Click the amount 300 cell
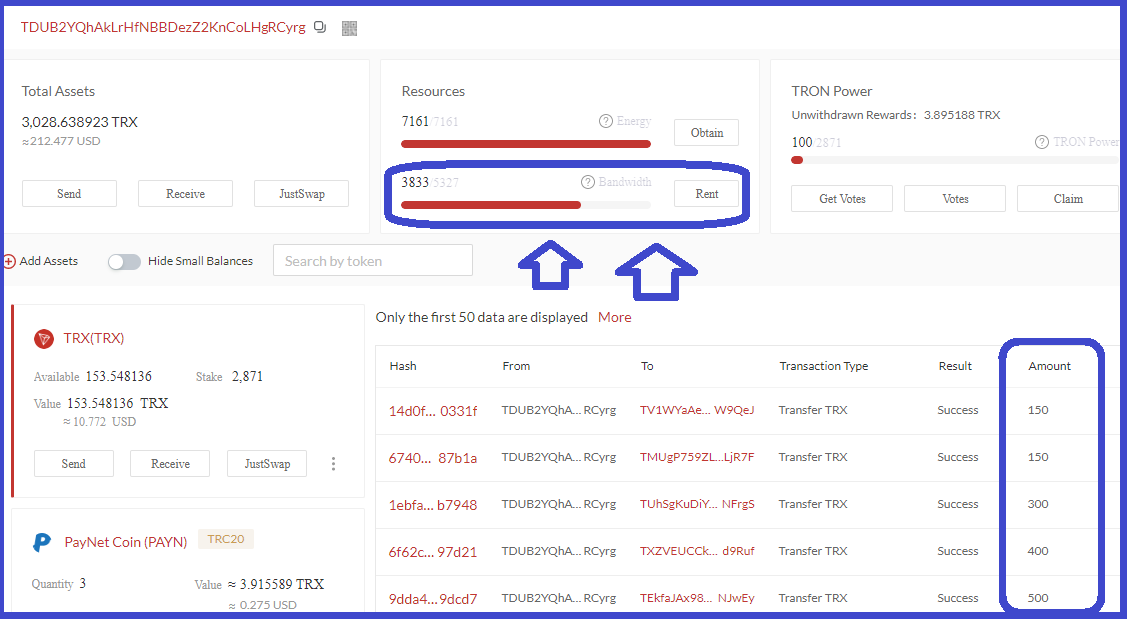This screenshot has width=1127, height=619. [1038, 504]
